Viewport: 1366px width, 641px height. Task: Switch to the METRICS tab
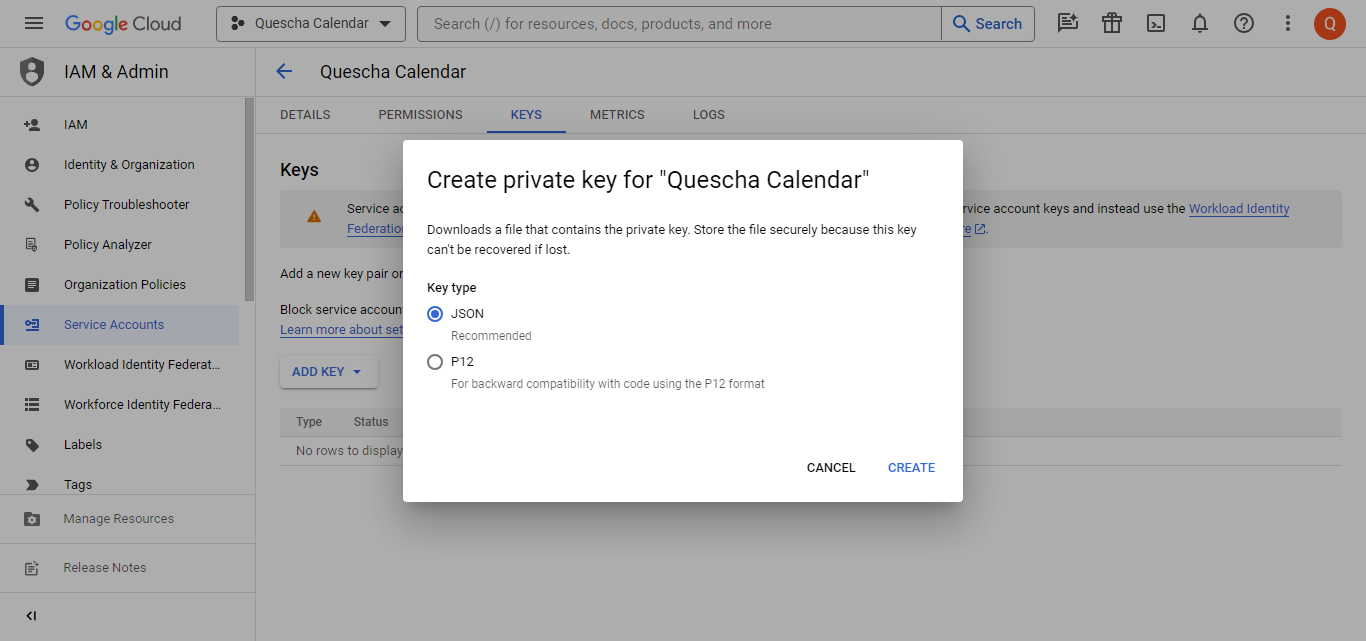[x=617, y=115]
